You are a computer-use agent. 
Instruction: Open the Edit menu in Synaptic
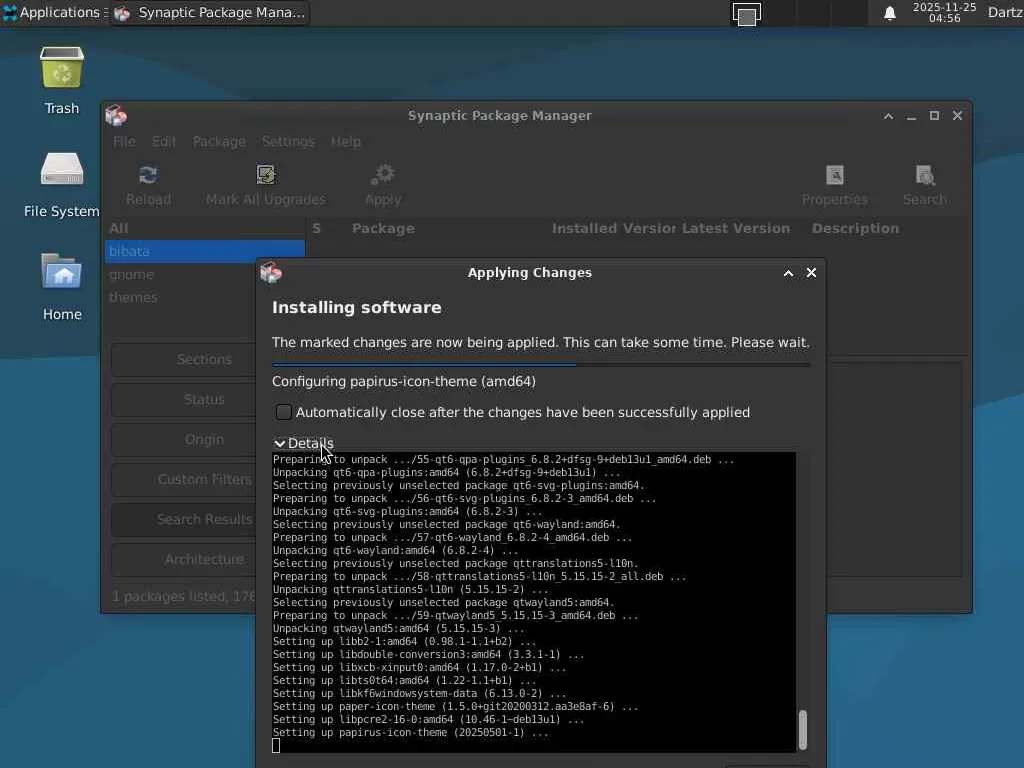coord(164,142)
